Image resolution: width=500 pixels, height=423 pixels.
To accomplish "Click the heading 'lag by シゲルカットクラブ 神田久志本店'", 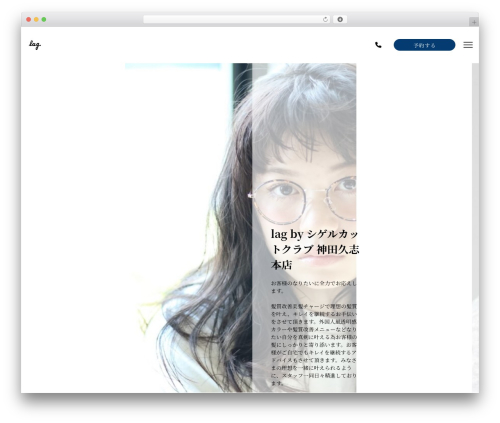I will coord(315,249).
